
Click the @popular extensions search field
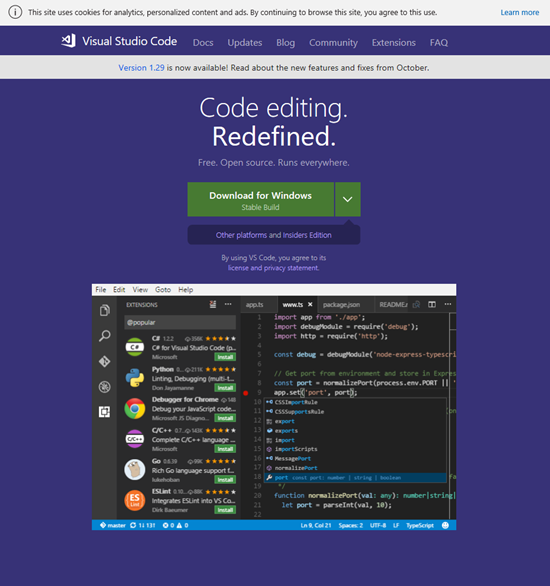click(180, 323)
